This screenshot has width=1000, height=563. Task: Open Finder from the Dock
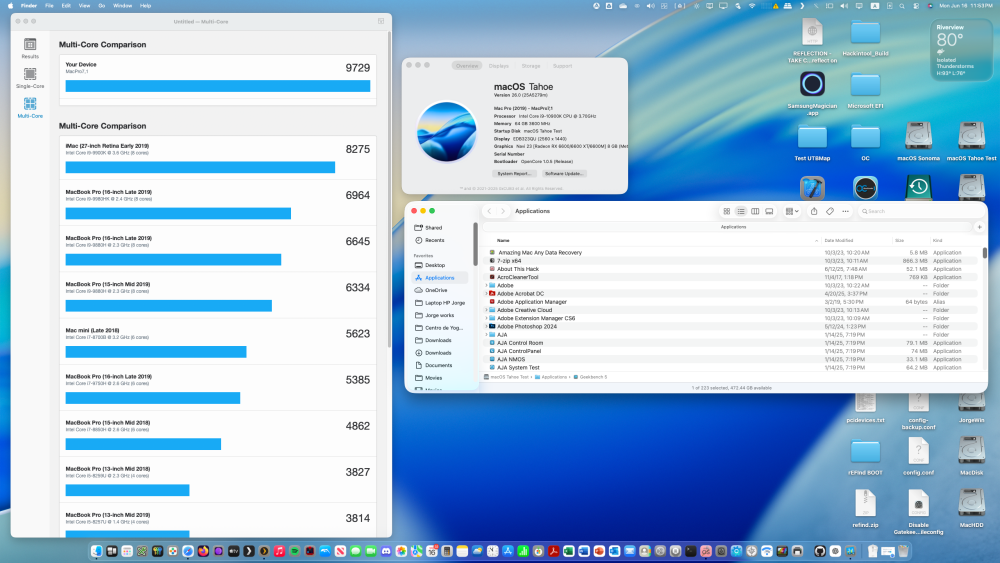click(96, 551)
